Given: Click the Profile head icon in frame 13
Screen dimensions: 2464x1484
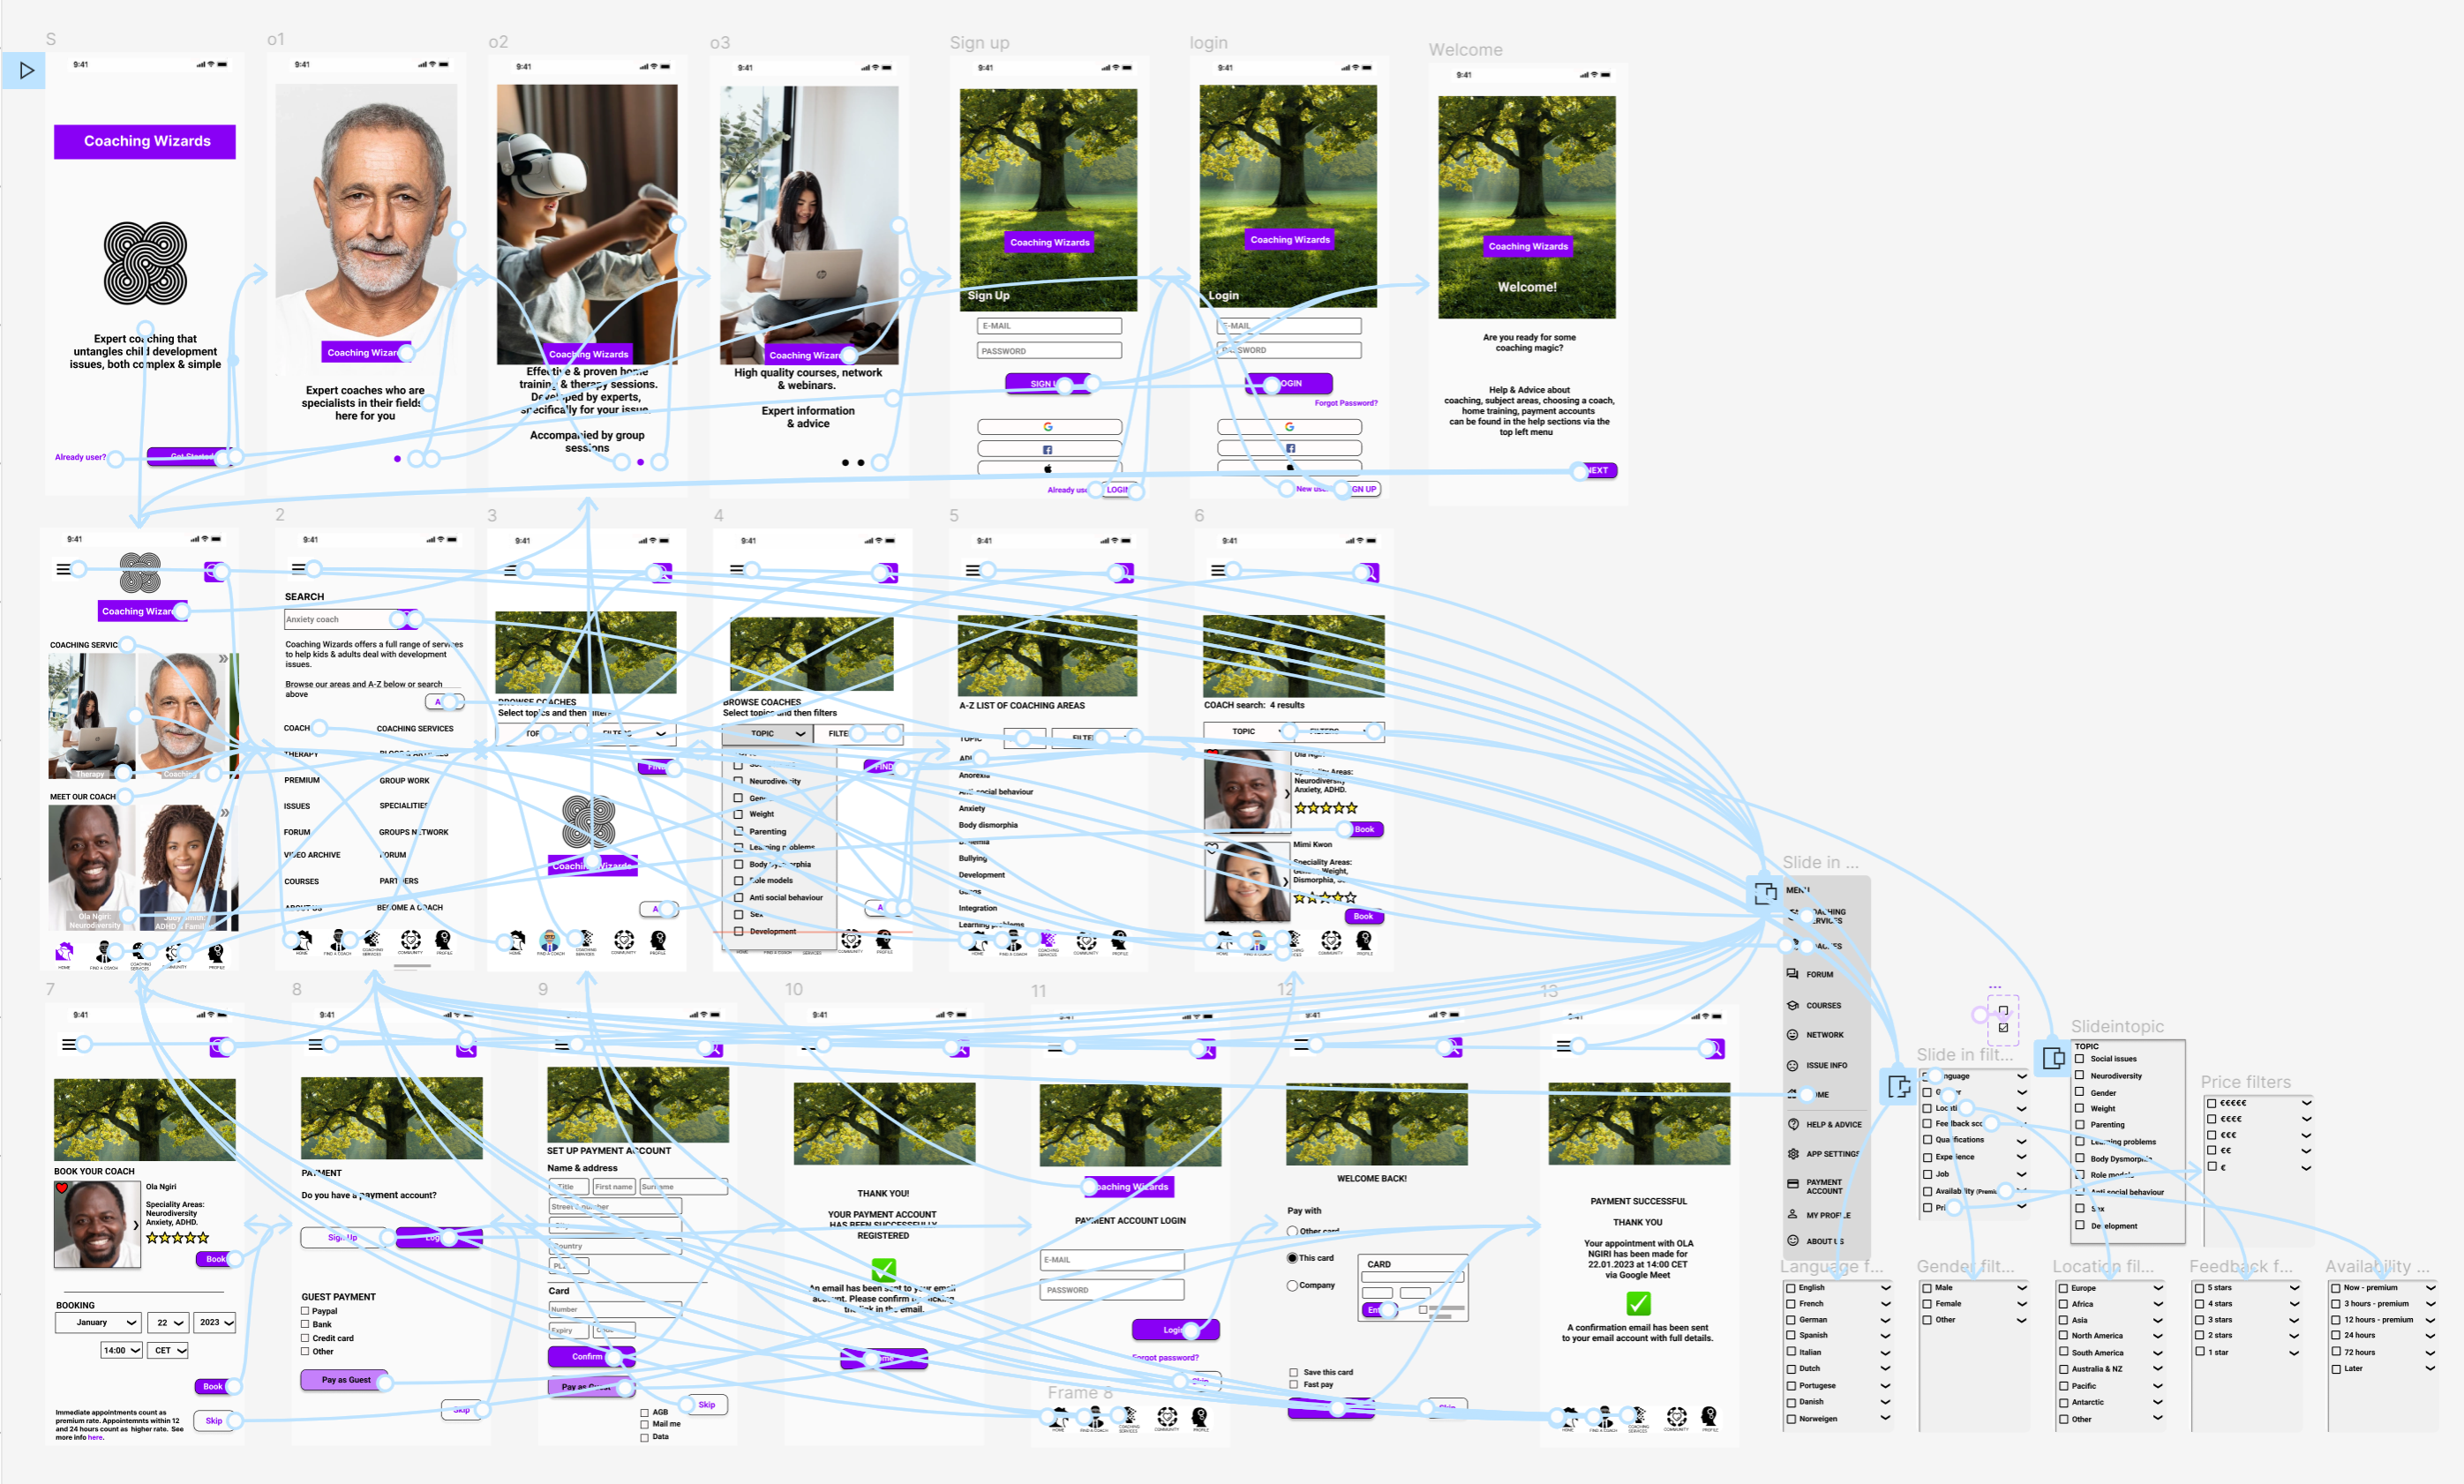Looking at the screenshot, I should point(1709,1416).
